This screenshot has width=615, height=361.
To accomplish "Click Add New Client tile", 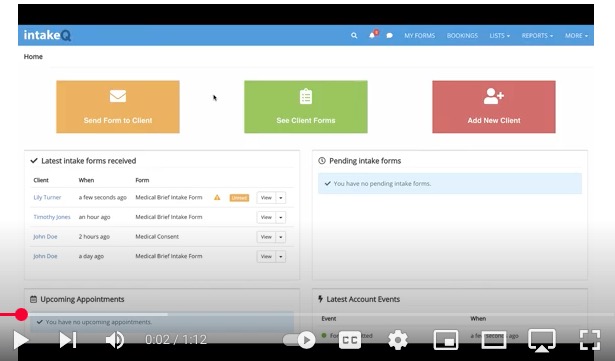I will coord(494,107).
